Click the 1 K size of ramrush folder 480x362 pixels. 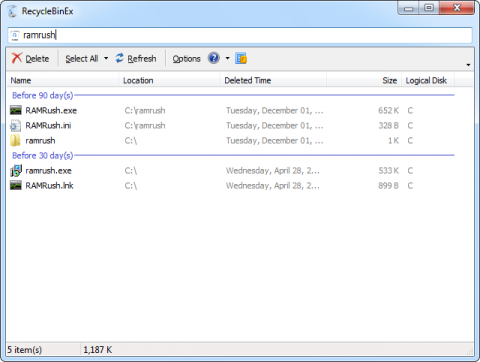pos(393,141)
